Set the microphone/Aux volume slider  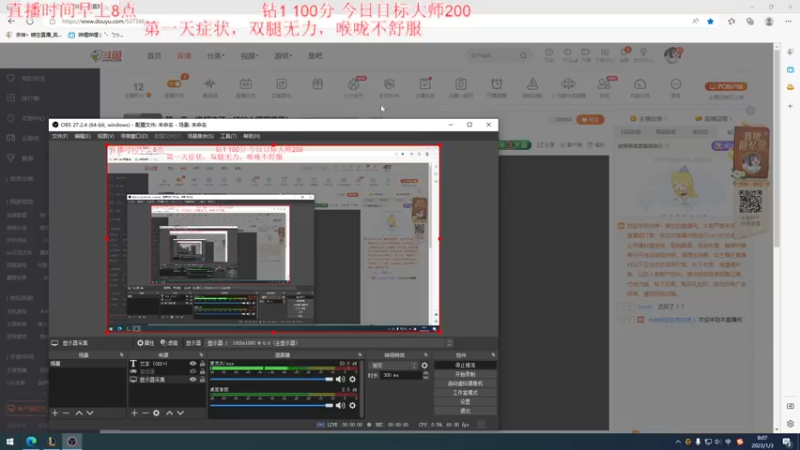pyautogui.click(x=271, y=379)
